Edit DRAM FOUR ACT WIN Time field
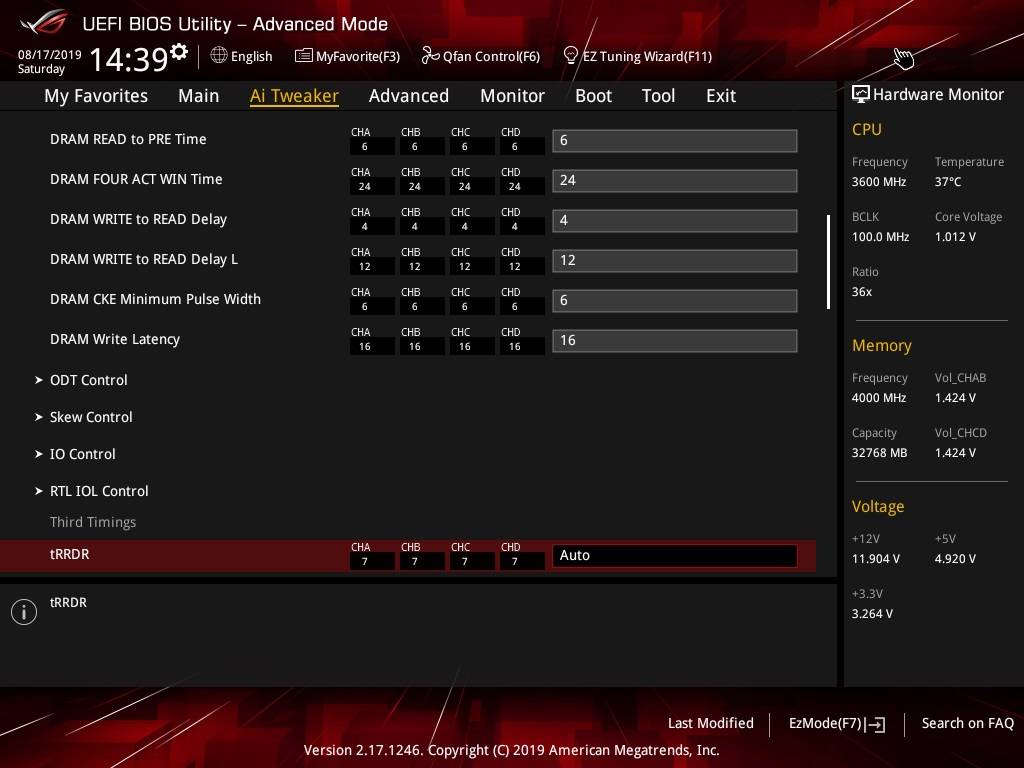 tap(675, 180)
